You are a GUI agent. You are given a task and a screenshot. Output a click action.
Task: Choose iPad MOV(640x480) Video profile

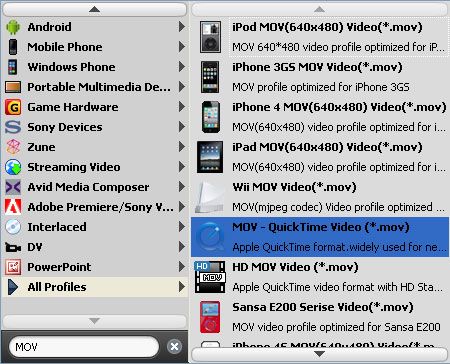pos(320,157)
